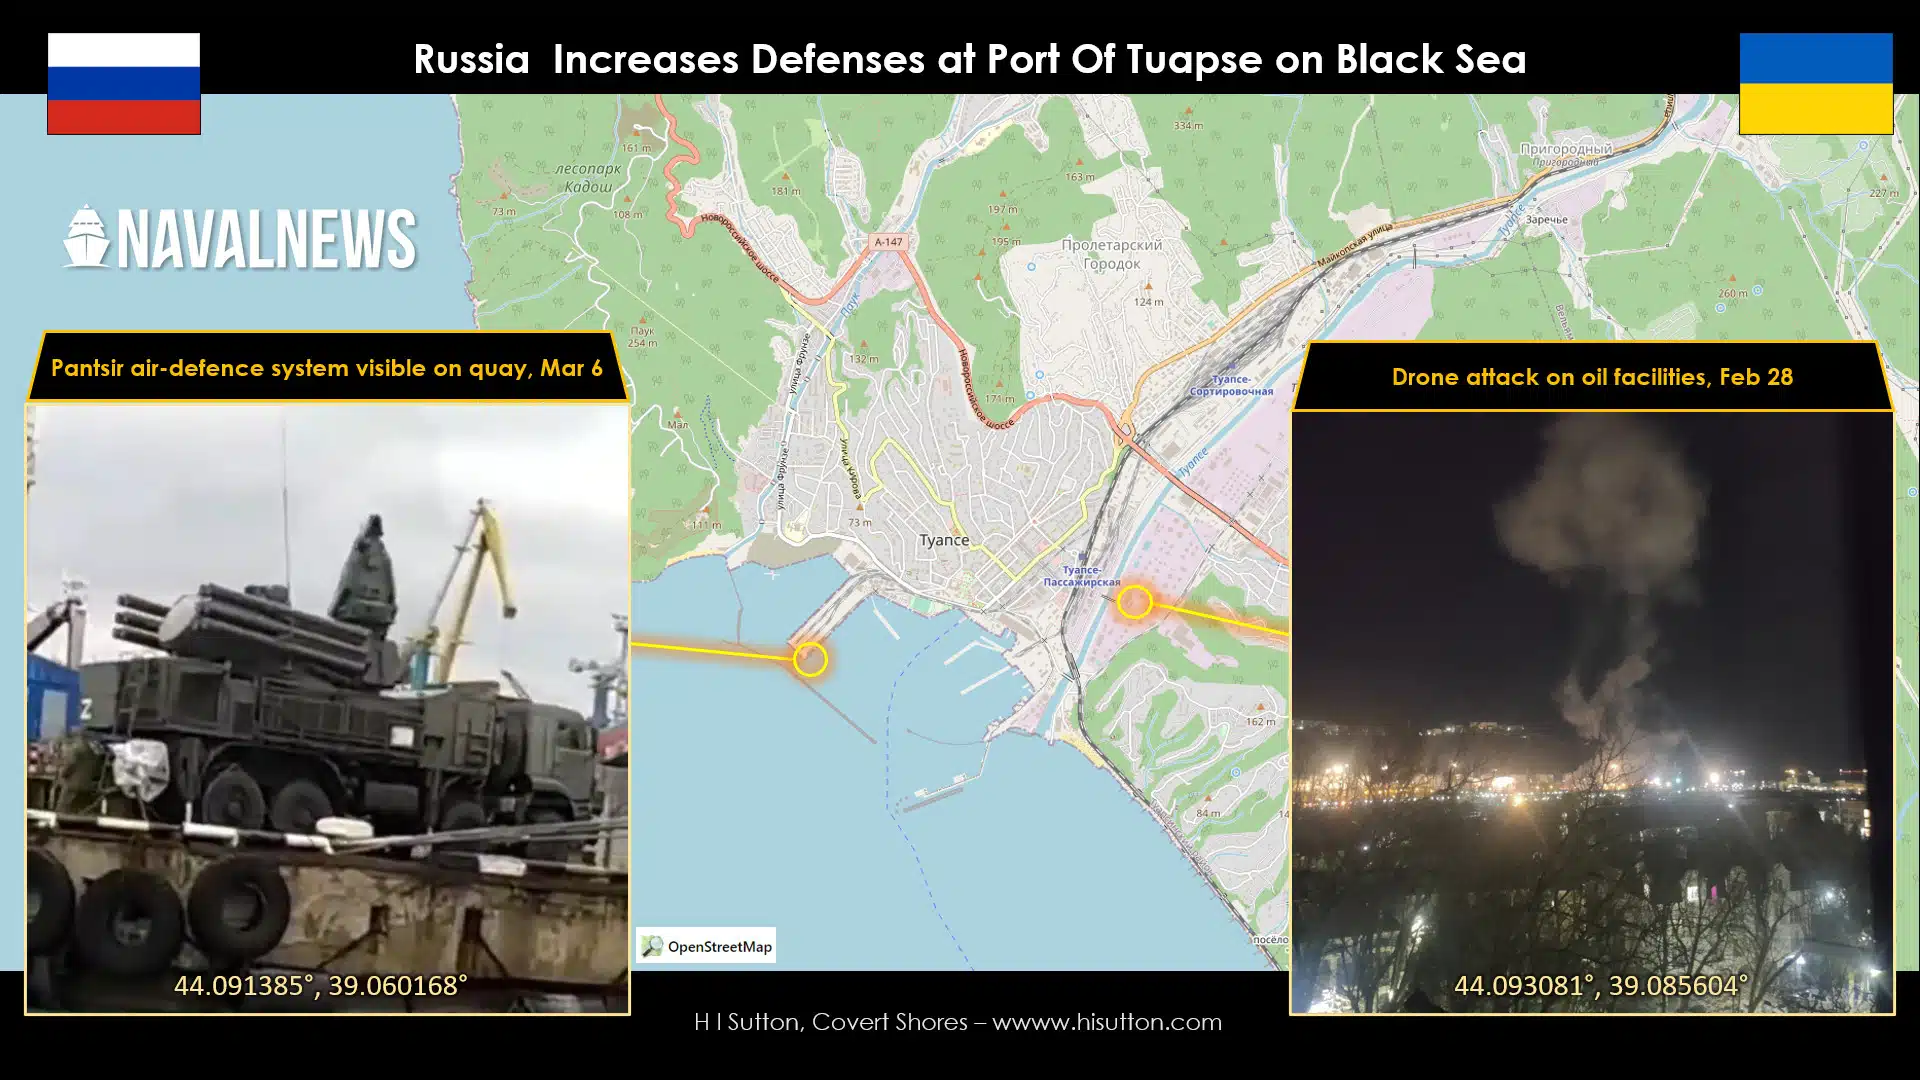The image size is (1920, 1080).
Task: Click the Pantsir quay caption banner
Action: point(327,368)
